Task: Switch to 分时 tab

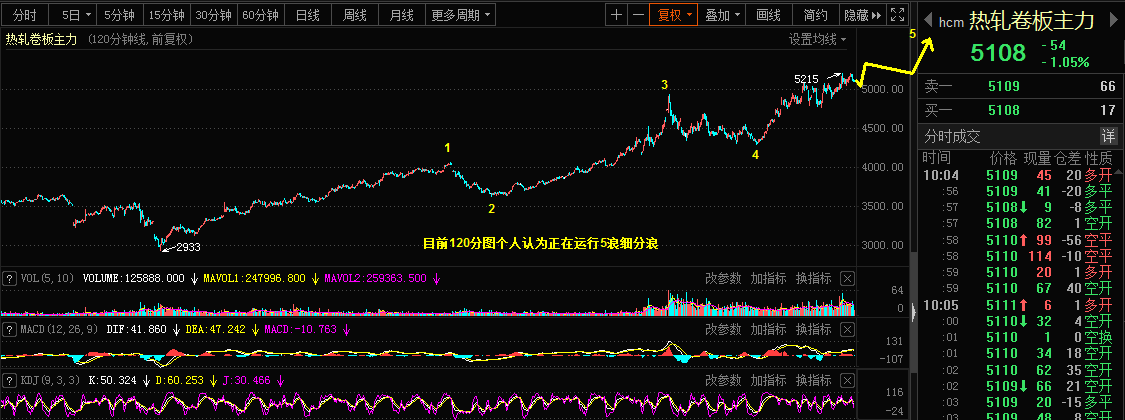Action: (x=24, y=14)
